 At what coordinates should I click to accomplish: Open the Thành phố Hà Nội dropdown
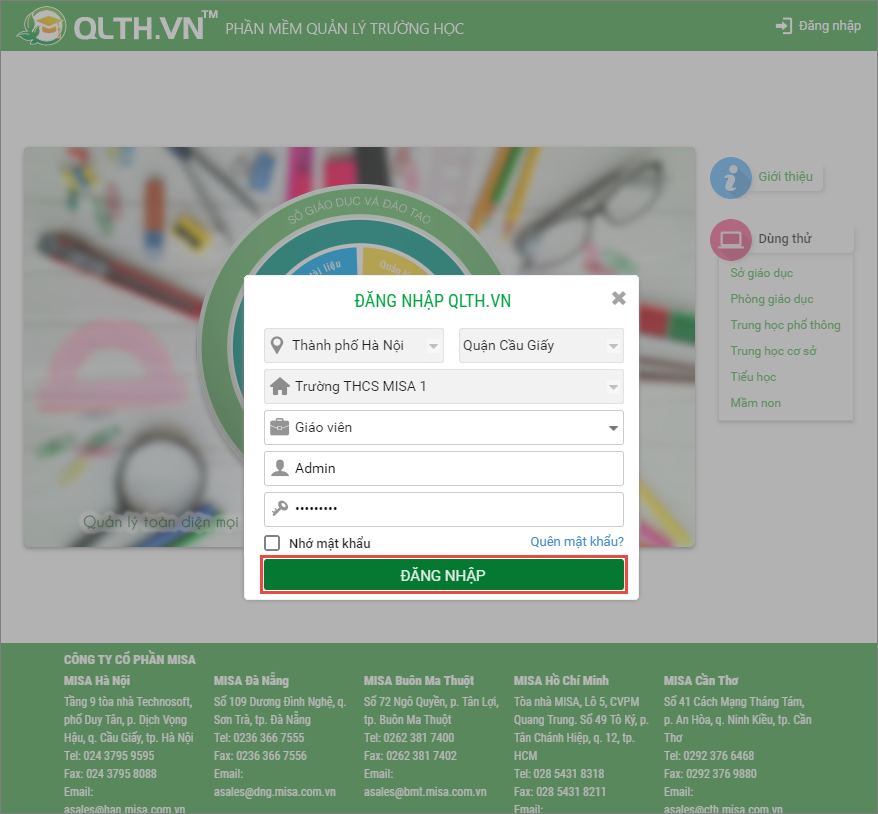pyautogui.click(x=354, y=345)
